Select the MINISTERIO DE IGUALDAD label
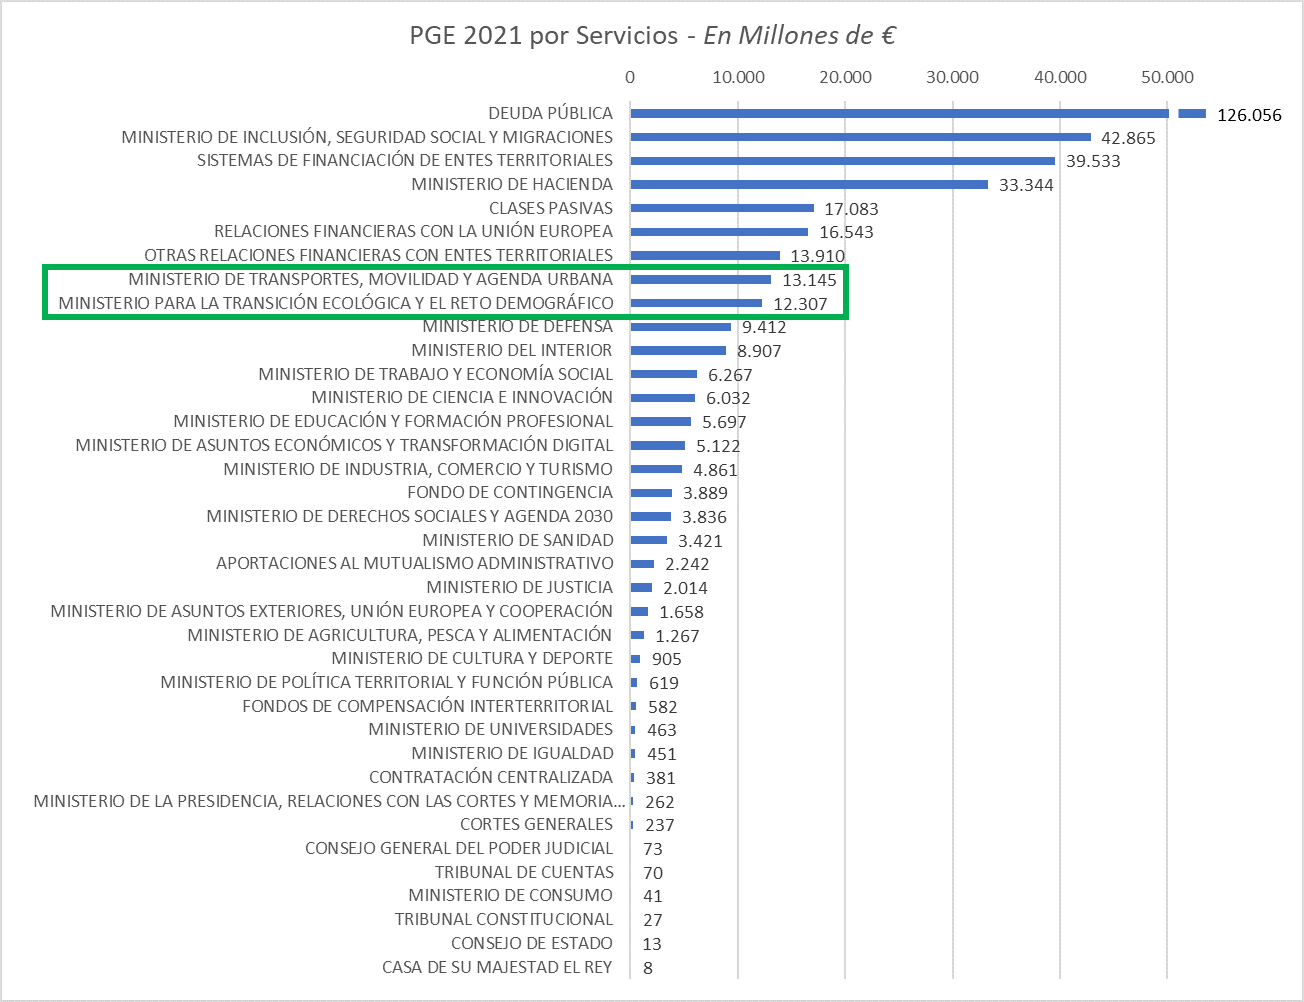Screen dimensions: 1304x1002 [512, 753]
